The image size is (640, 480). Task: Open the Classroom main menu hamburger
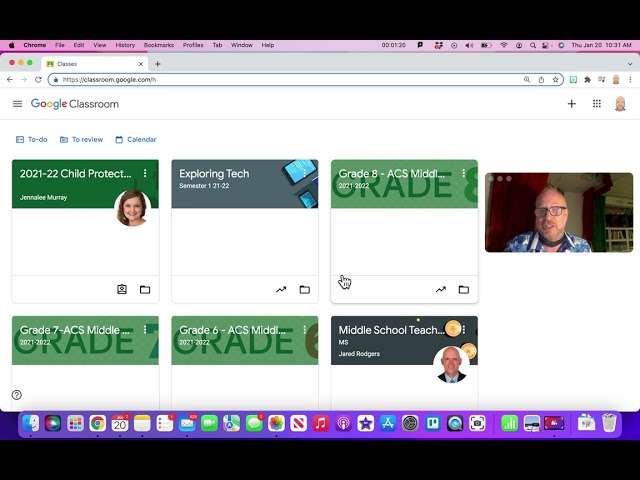18,104
